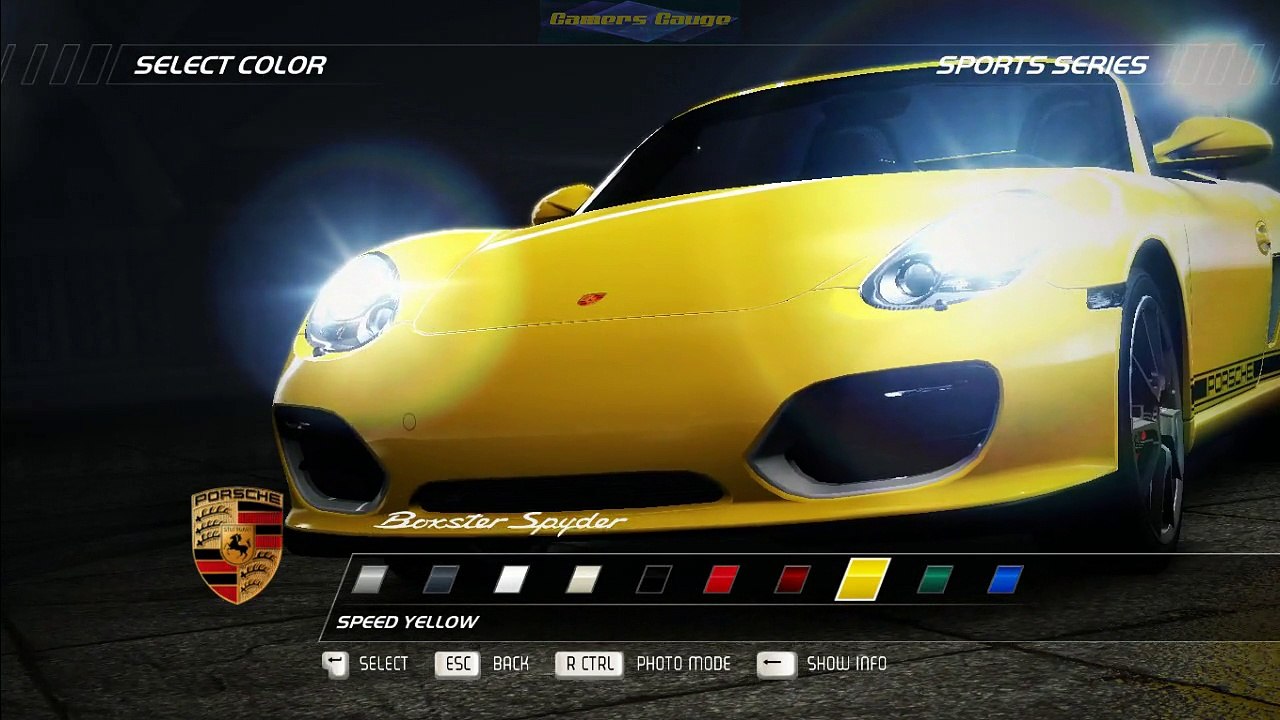Screen dimensions: 1280x720
Task: Open PHOTO MODE
Action: click(684, 664)
